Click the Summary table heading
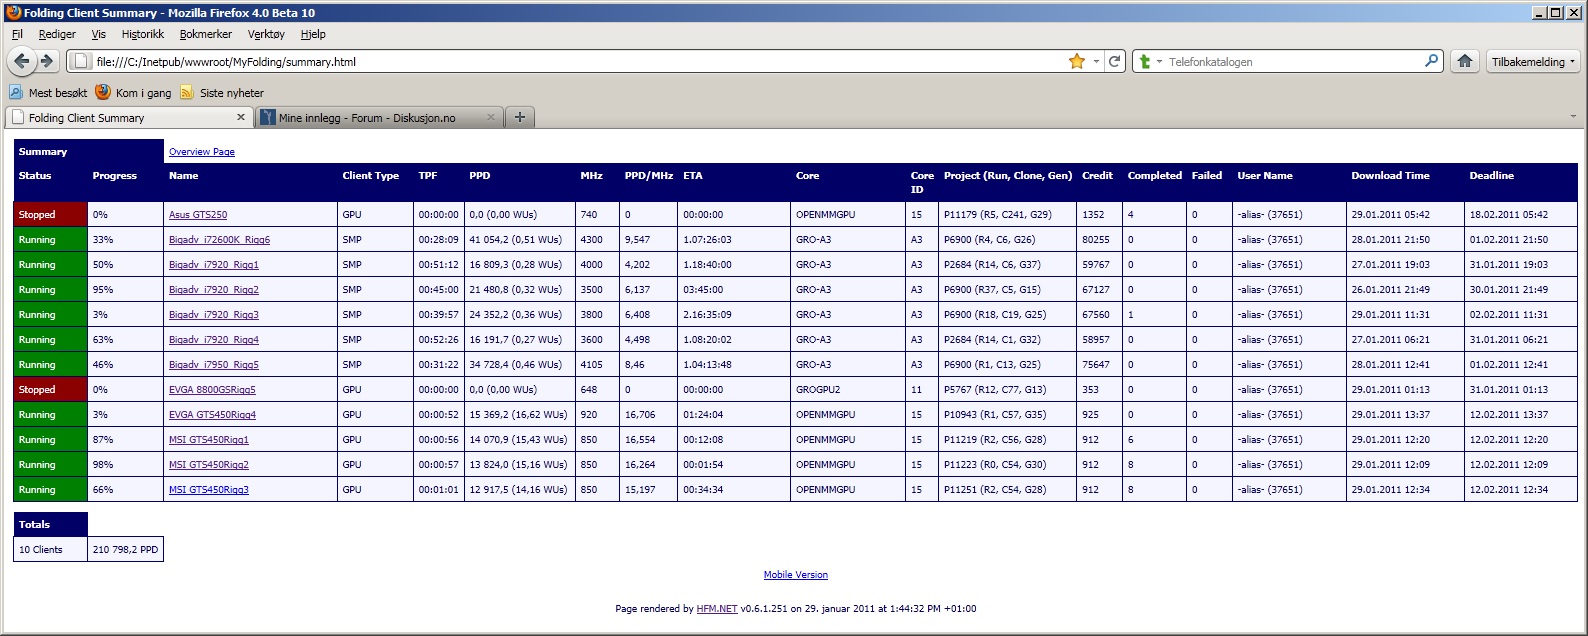The height and width of the screenshot is (636, 1588). 43,152
